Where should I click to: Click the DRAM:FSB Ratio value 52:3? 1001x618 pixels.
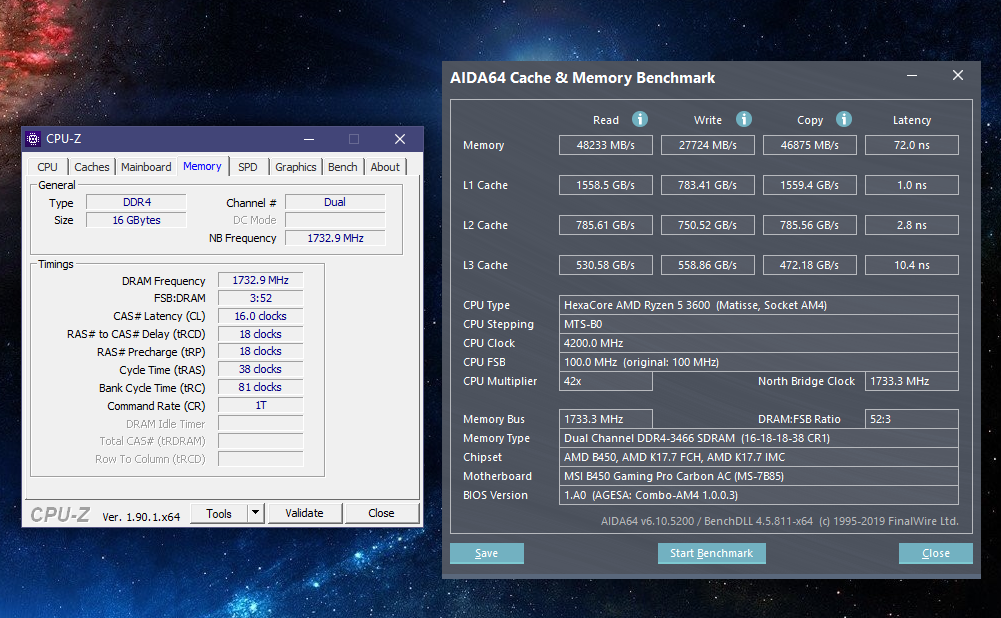coord(912,419)
